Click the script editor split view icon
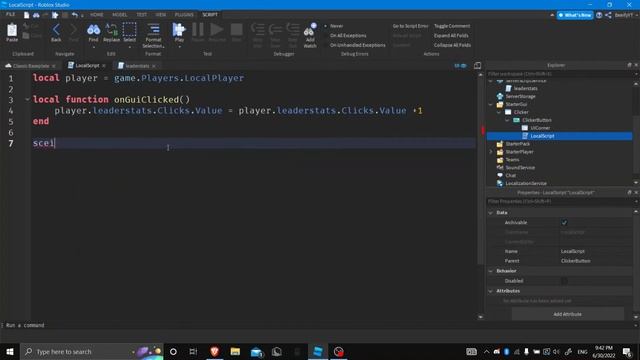The image size is (640, 360). pos(477,66)
